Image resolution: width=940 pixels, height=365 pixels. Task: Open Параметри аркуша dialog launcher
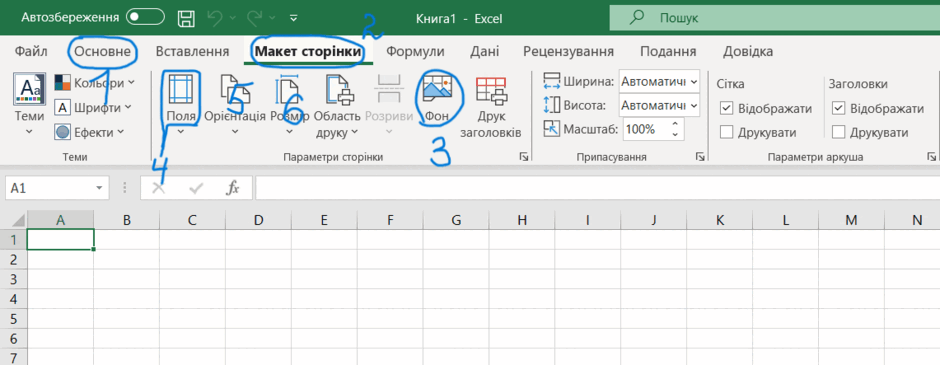(x=932, y=158)
